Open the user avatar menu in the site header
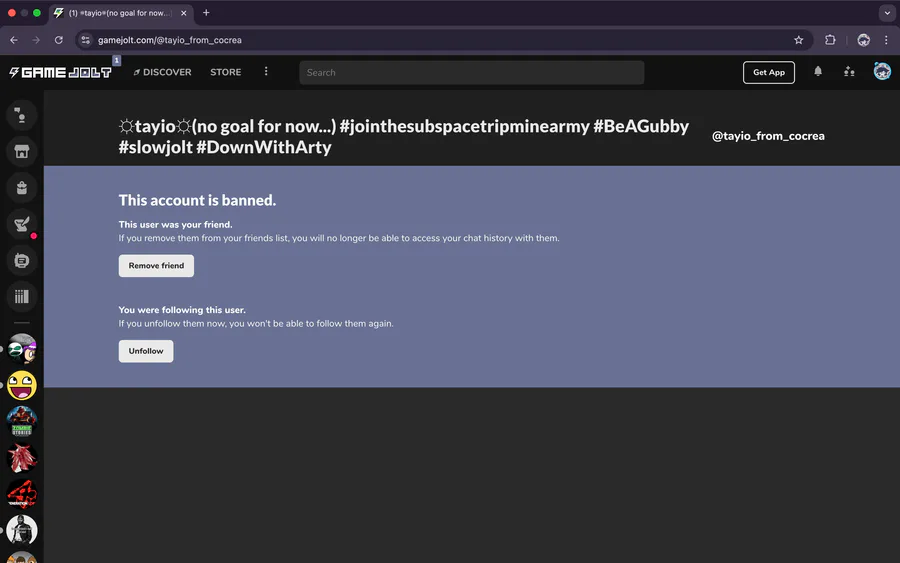 coord(882,71)
